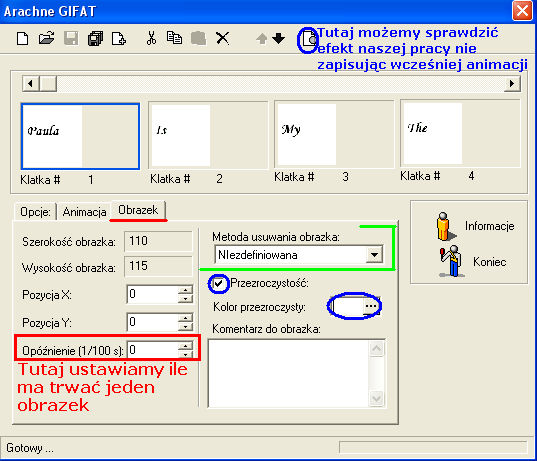
Task: Select frame thumbnail Klatka 3 My
Action: [x=334, y=134]
